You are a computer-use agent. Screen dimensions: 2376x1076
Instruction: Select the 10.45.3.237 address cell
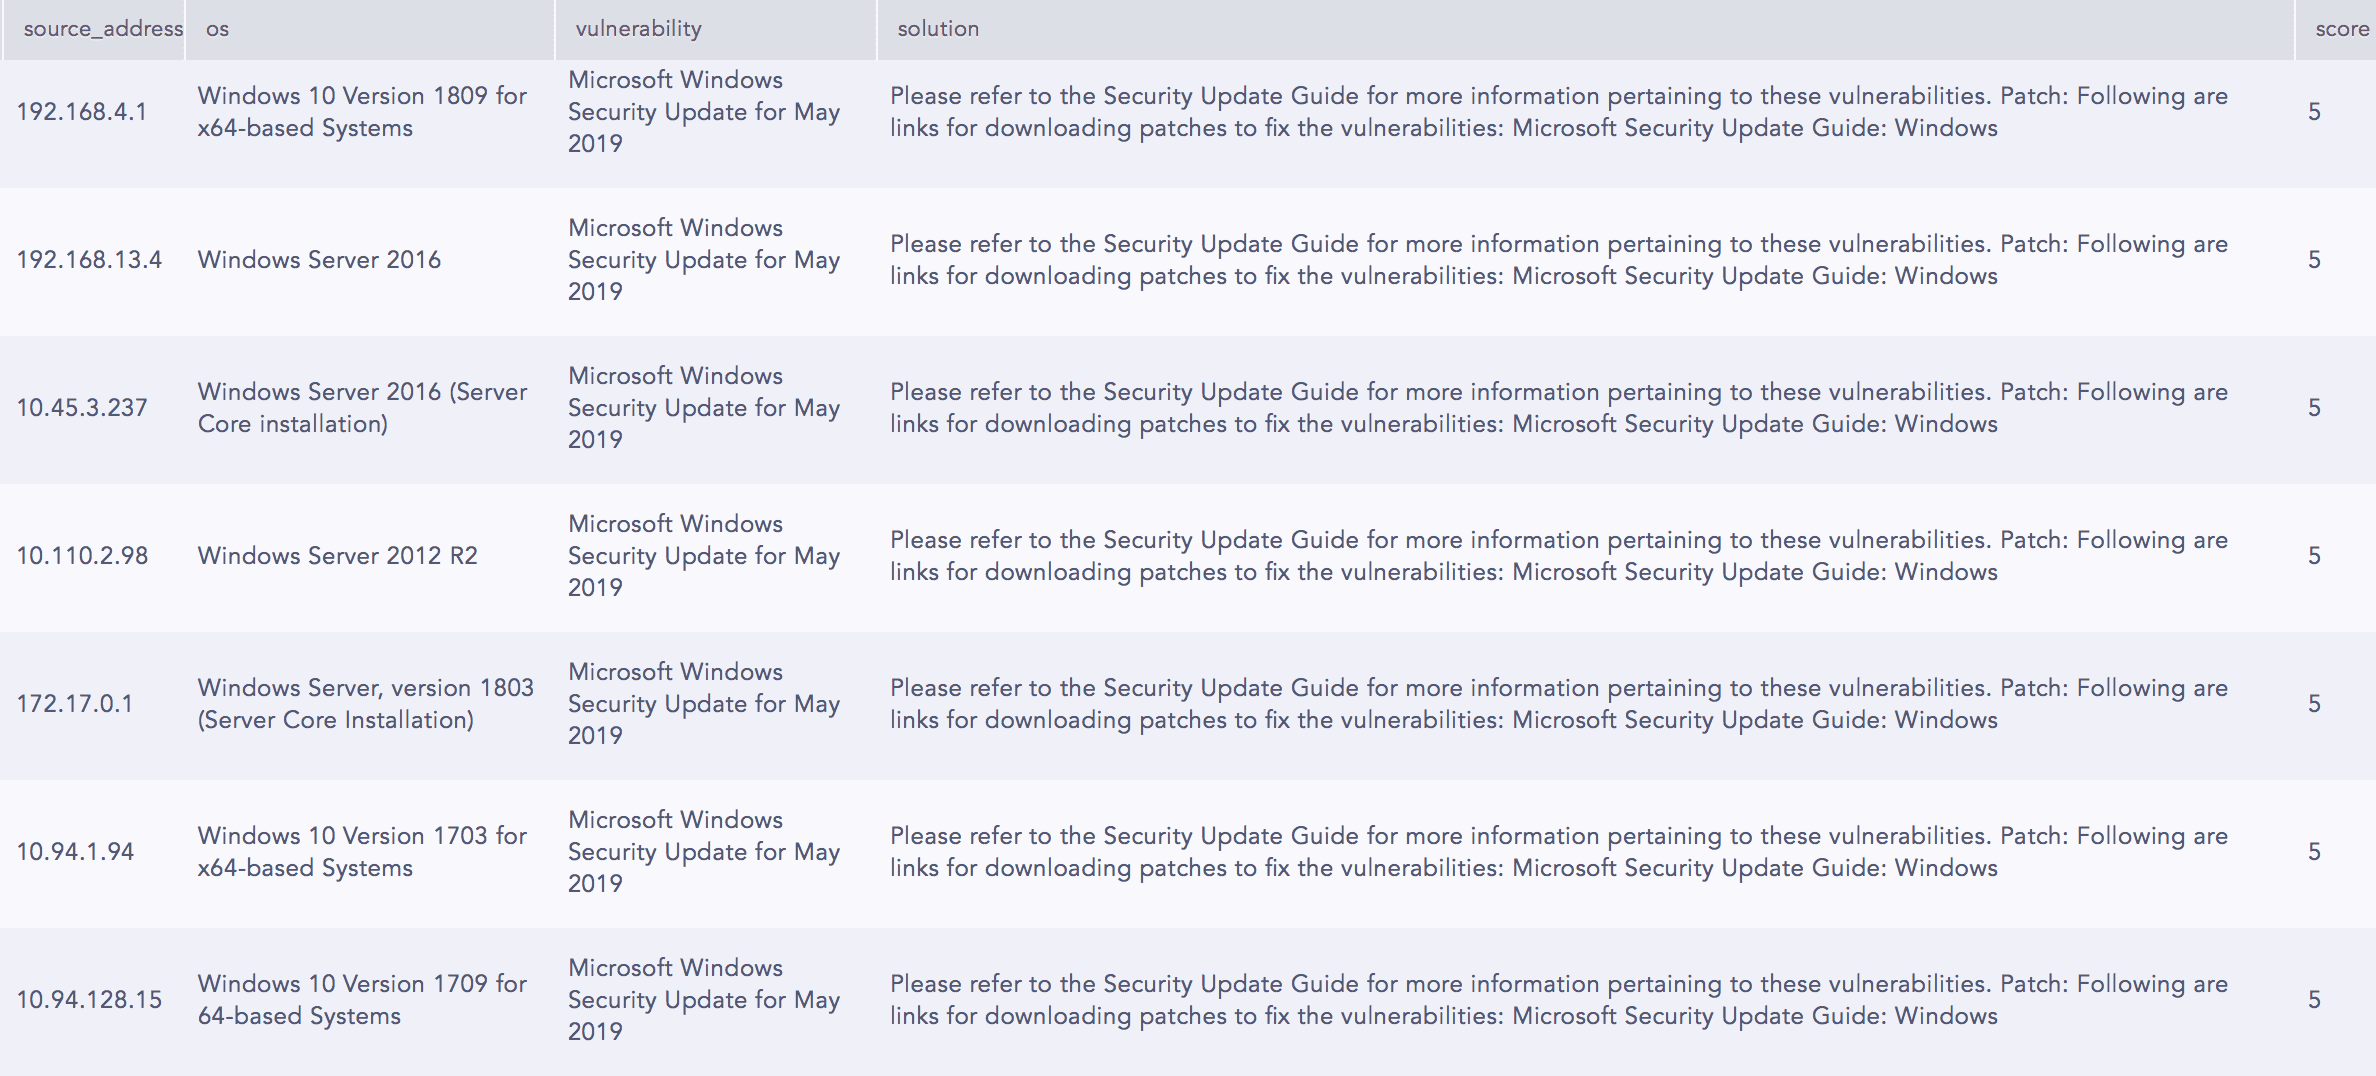pyautogui.click(x=82, y=407)
